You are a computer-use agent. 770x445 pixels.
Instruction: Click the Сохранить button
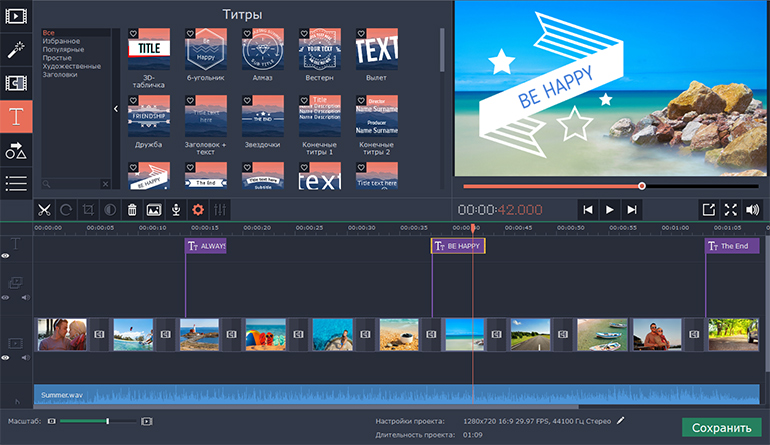(x=721, y=428)
